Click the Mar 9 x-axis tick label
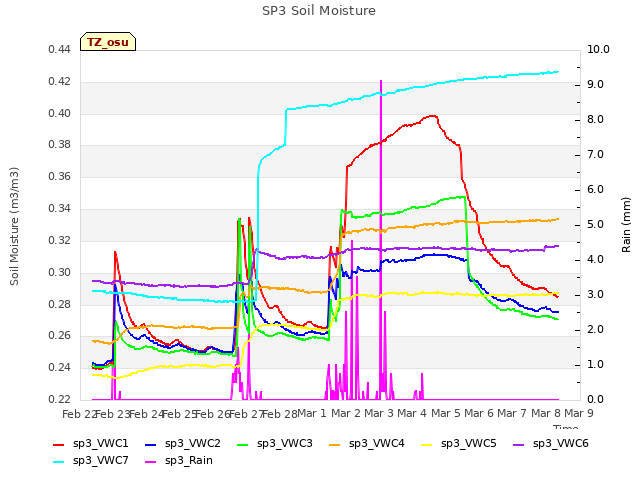The height and width of the screenshot is (480, 640). [x=579, y=413]
